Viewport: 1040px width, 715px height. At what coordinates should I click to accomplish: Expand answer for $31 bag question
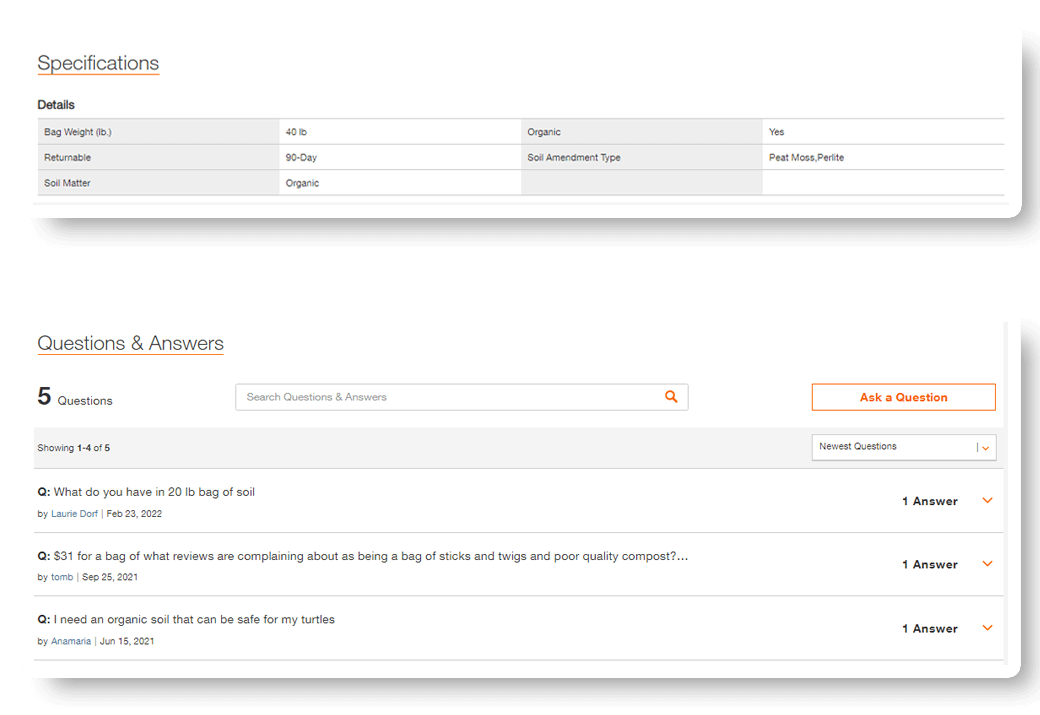[987, 564]
